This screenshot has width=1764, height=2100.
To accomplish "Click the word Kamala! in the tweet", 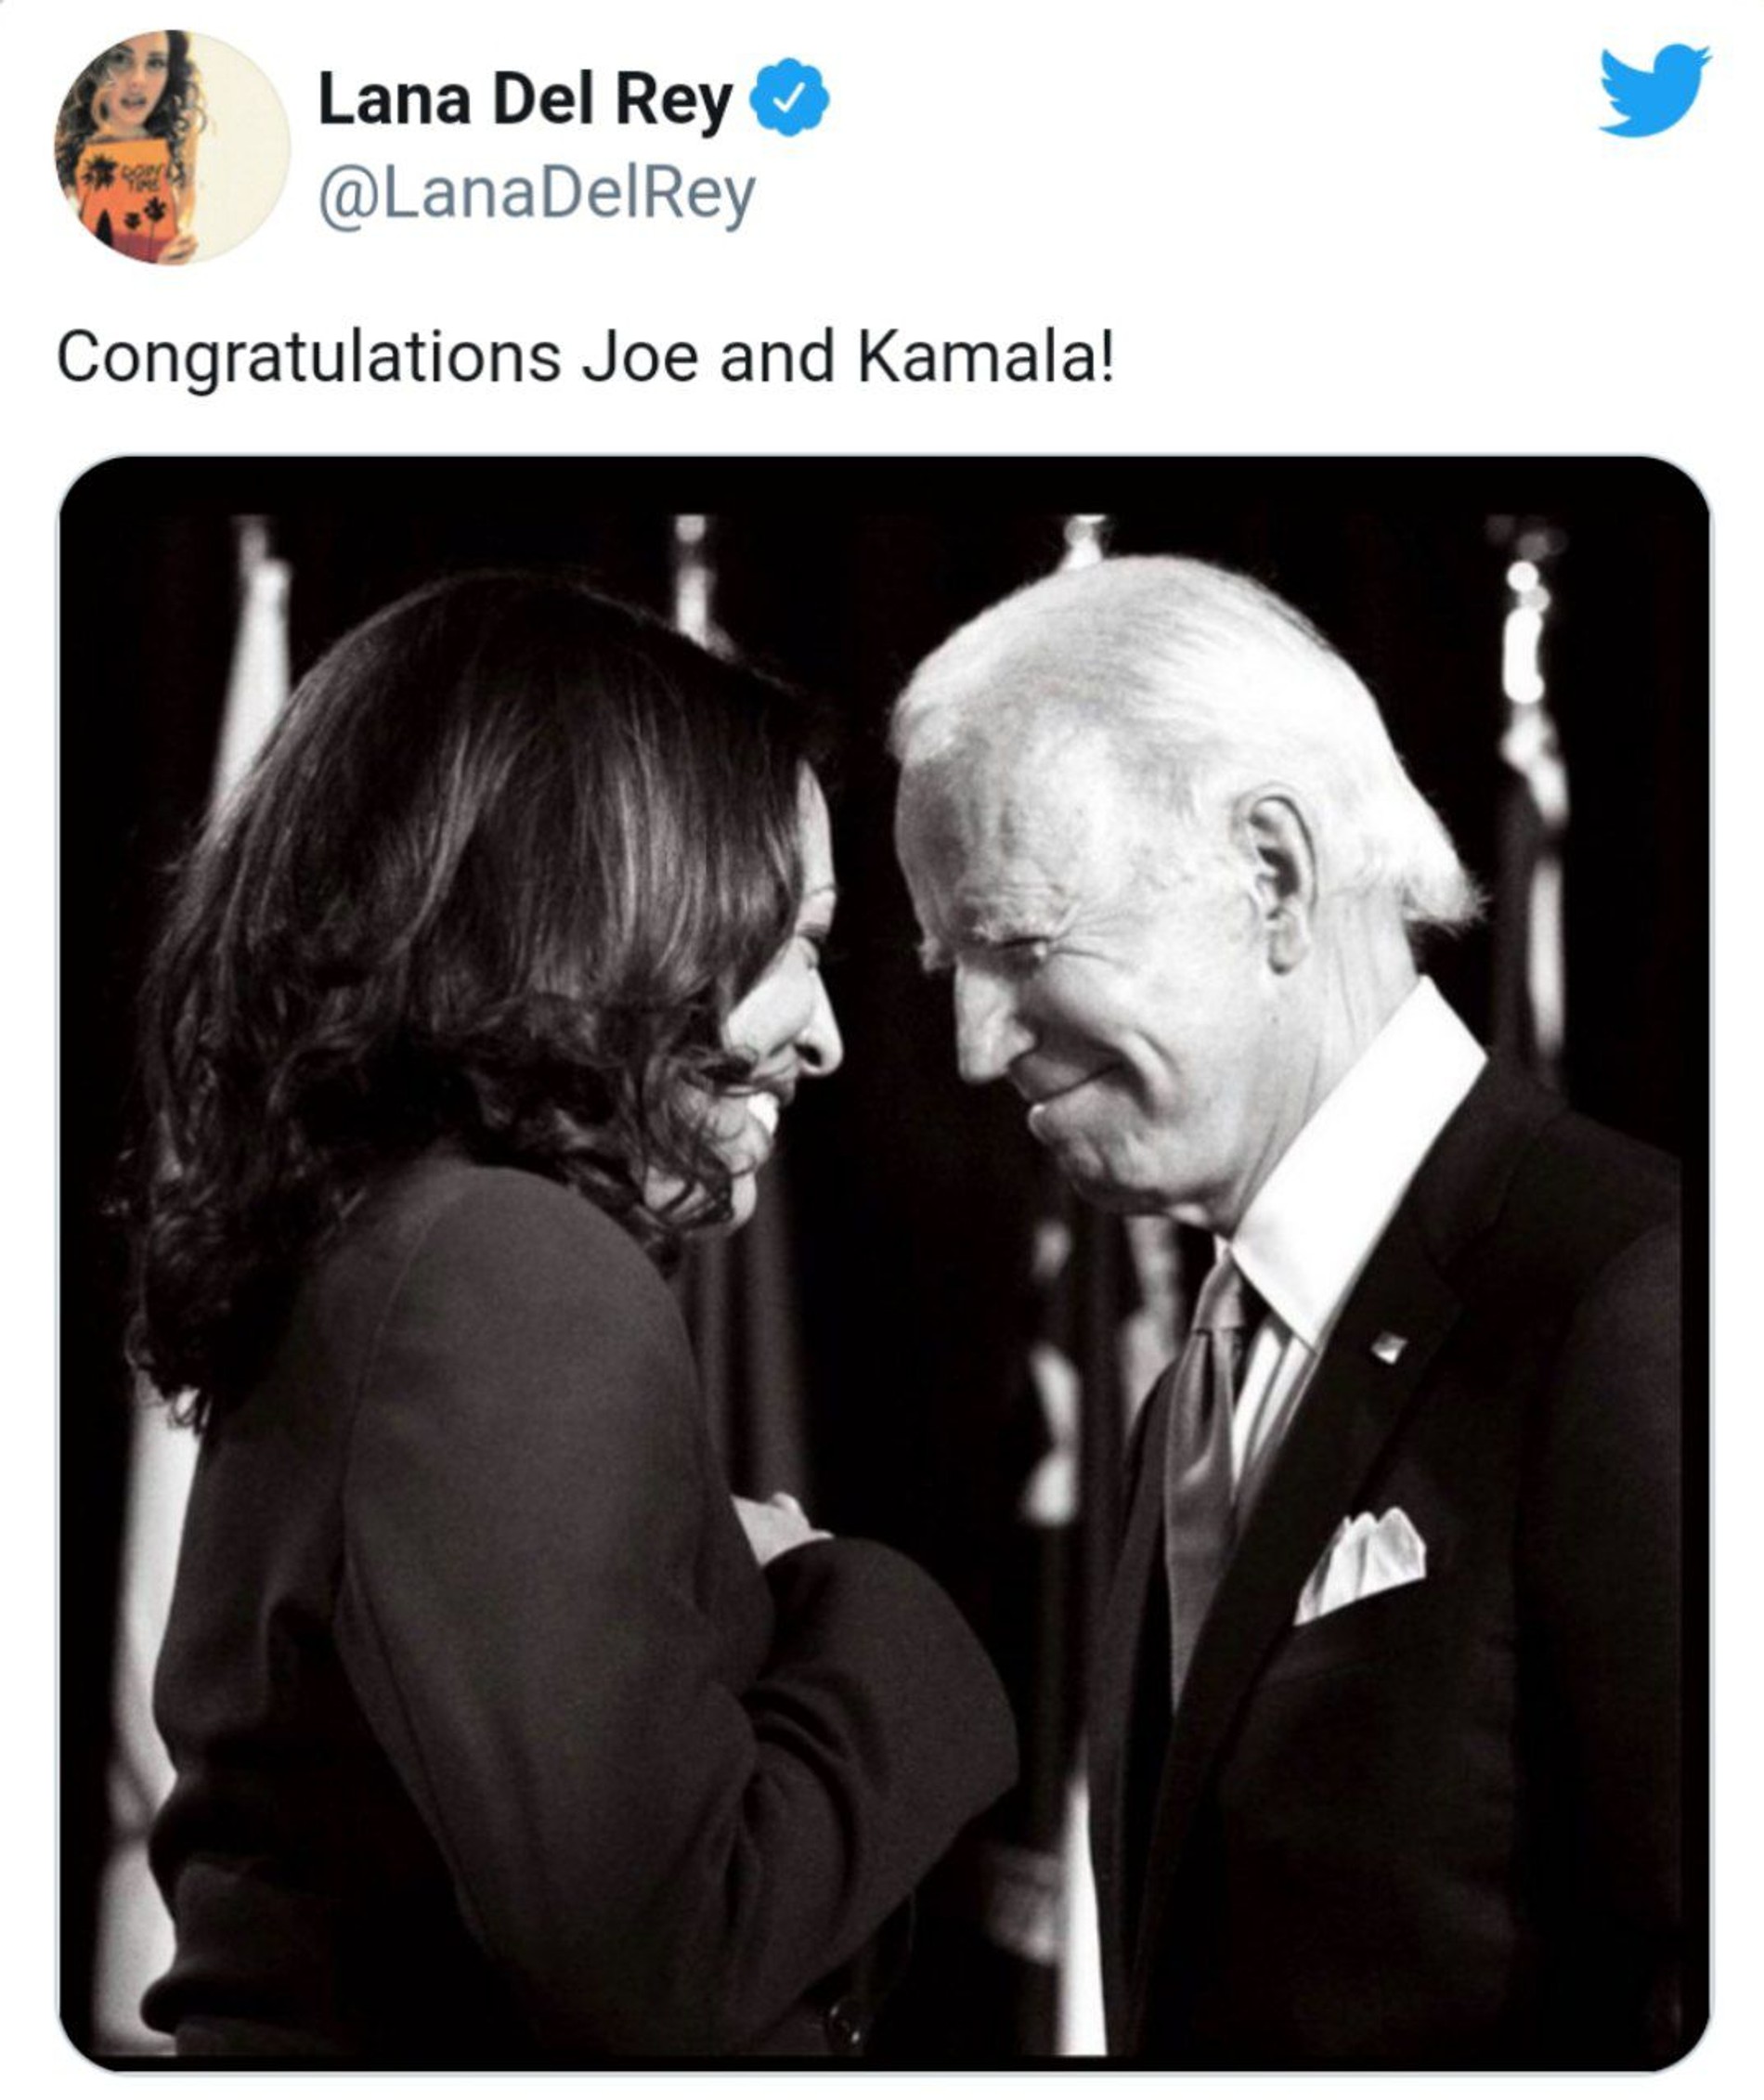I will [x=984, y=357].
